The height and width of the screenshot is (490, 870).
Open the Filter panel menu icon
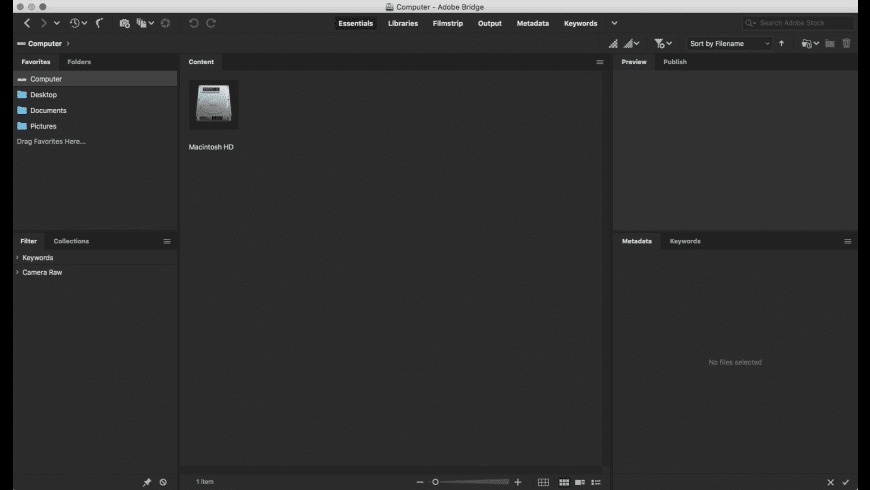(x=167, y=241)
